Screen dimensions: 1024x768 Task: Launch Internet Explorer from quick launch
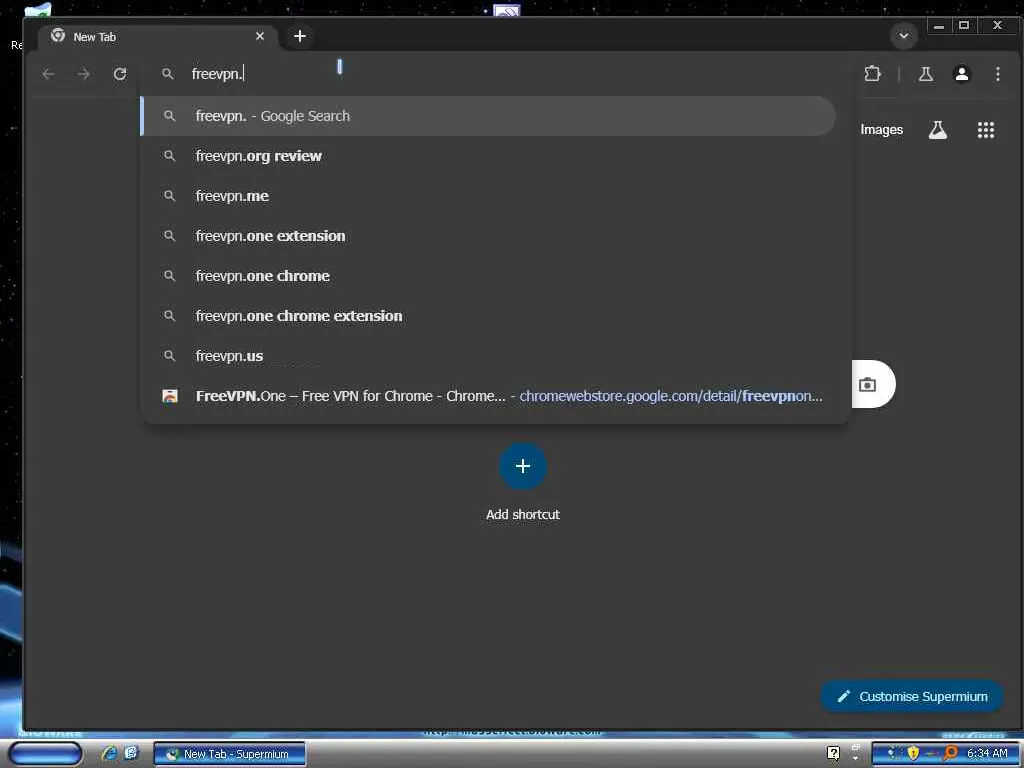click(x=108, y=754)
